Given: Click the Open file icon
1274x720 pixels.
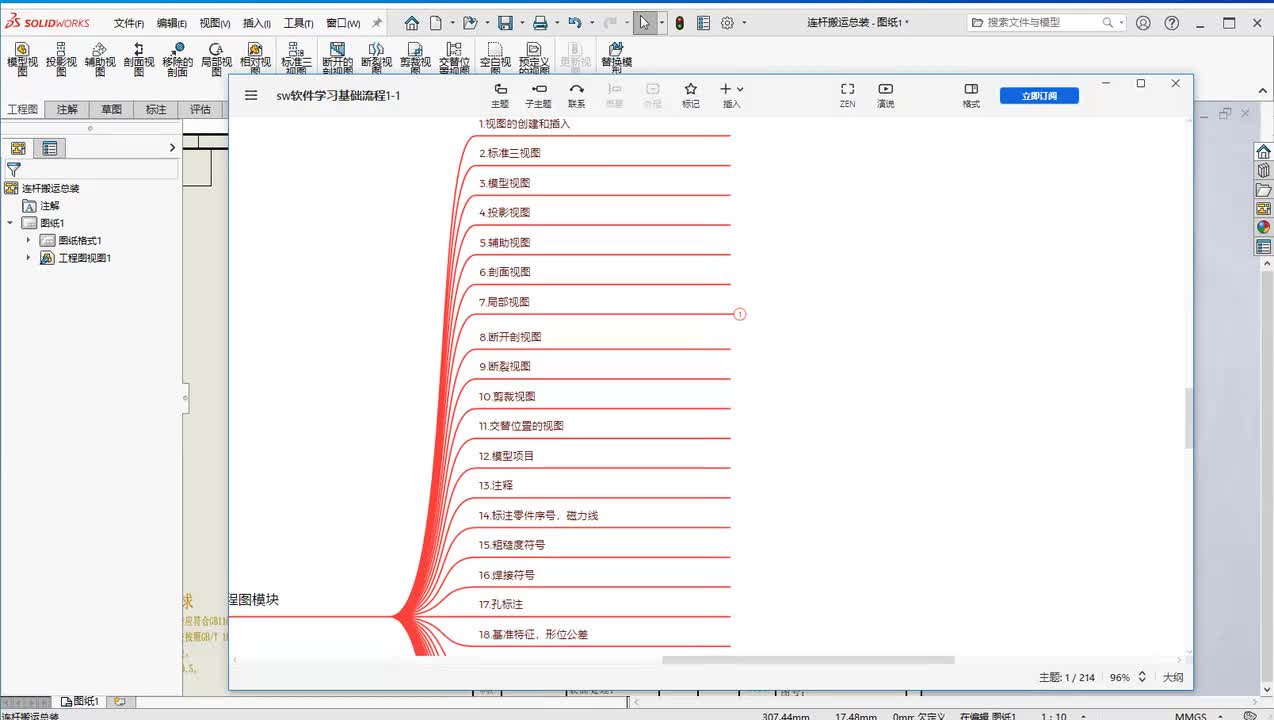Looking at the screenshot, I should point(470,22).
